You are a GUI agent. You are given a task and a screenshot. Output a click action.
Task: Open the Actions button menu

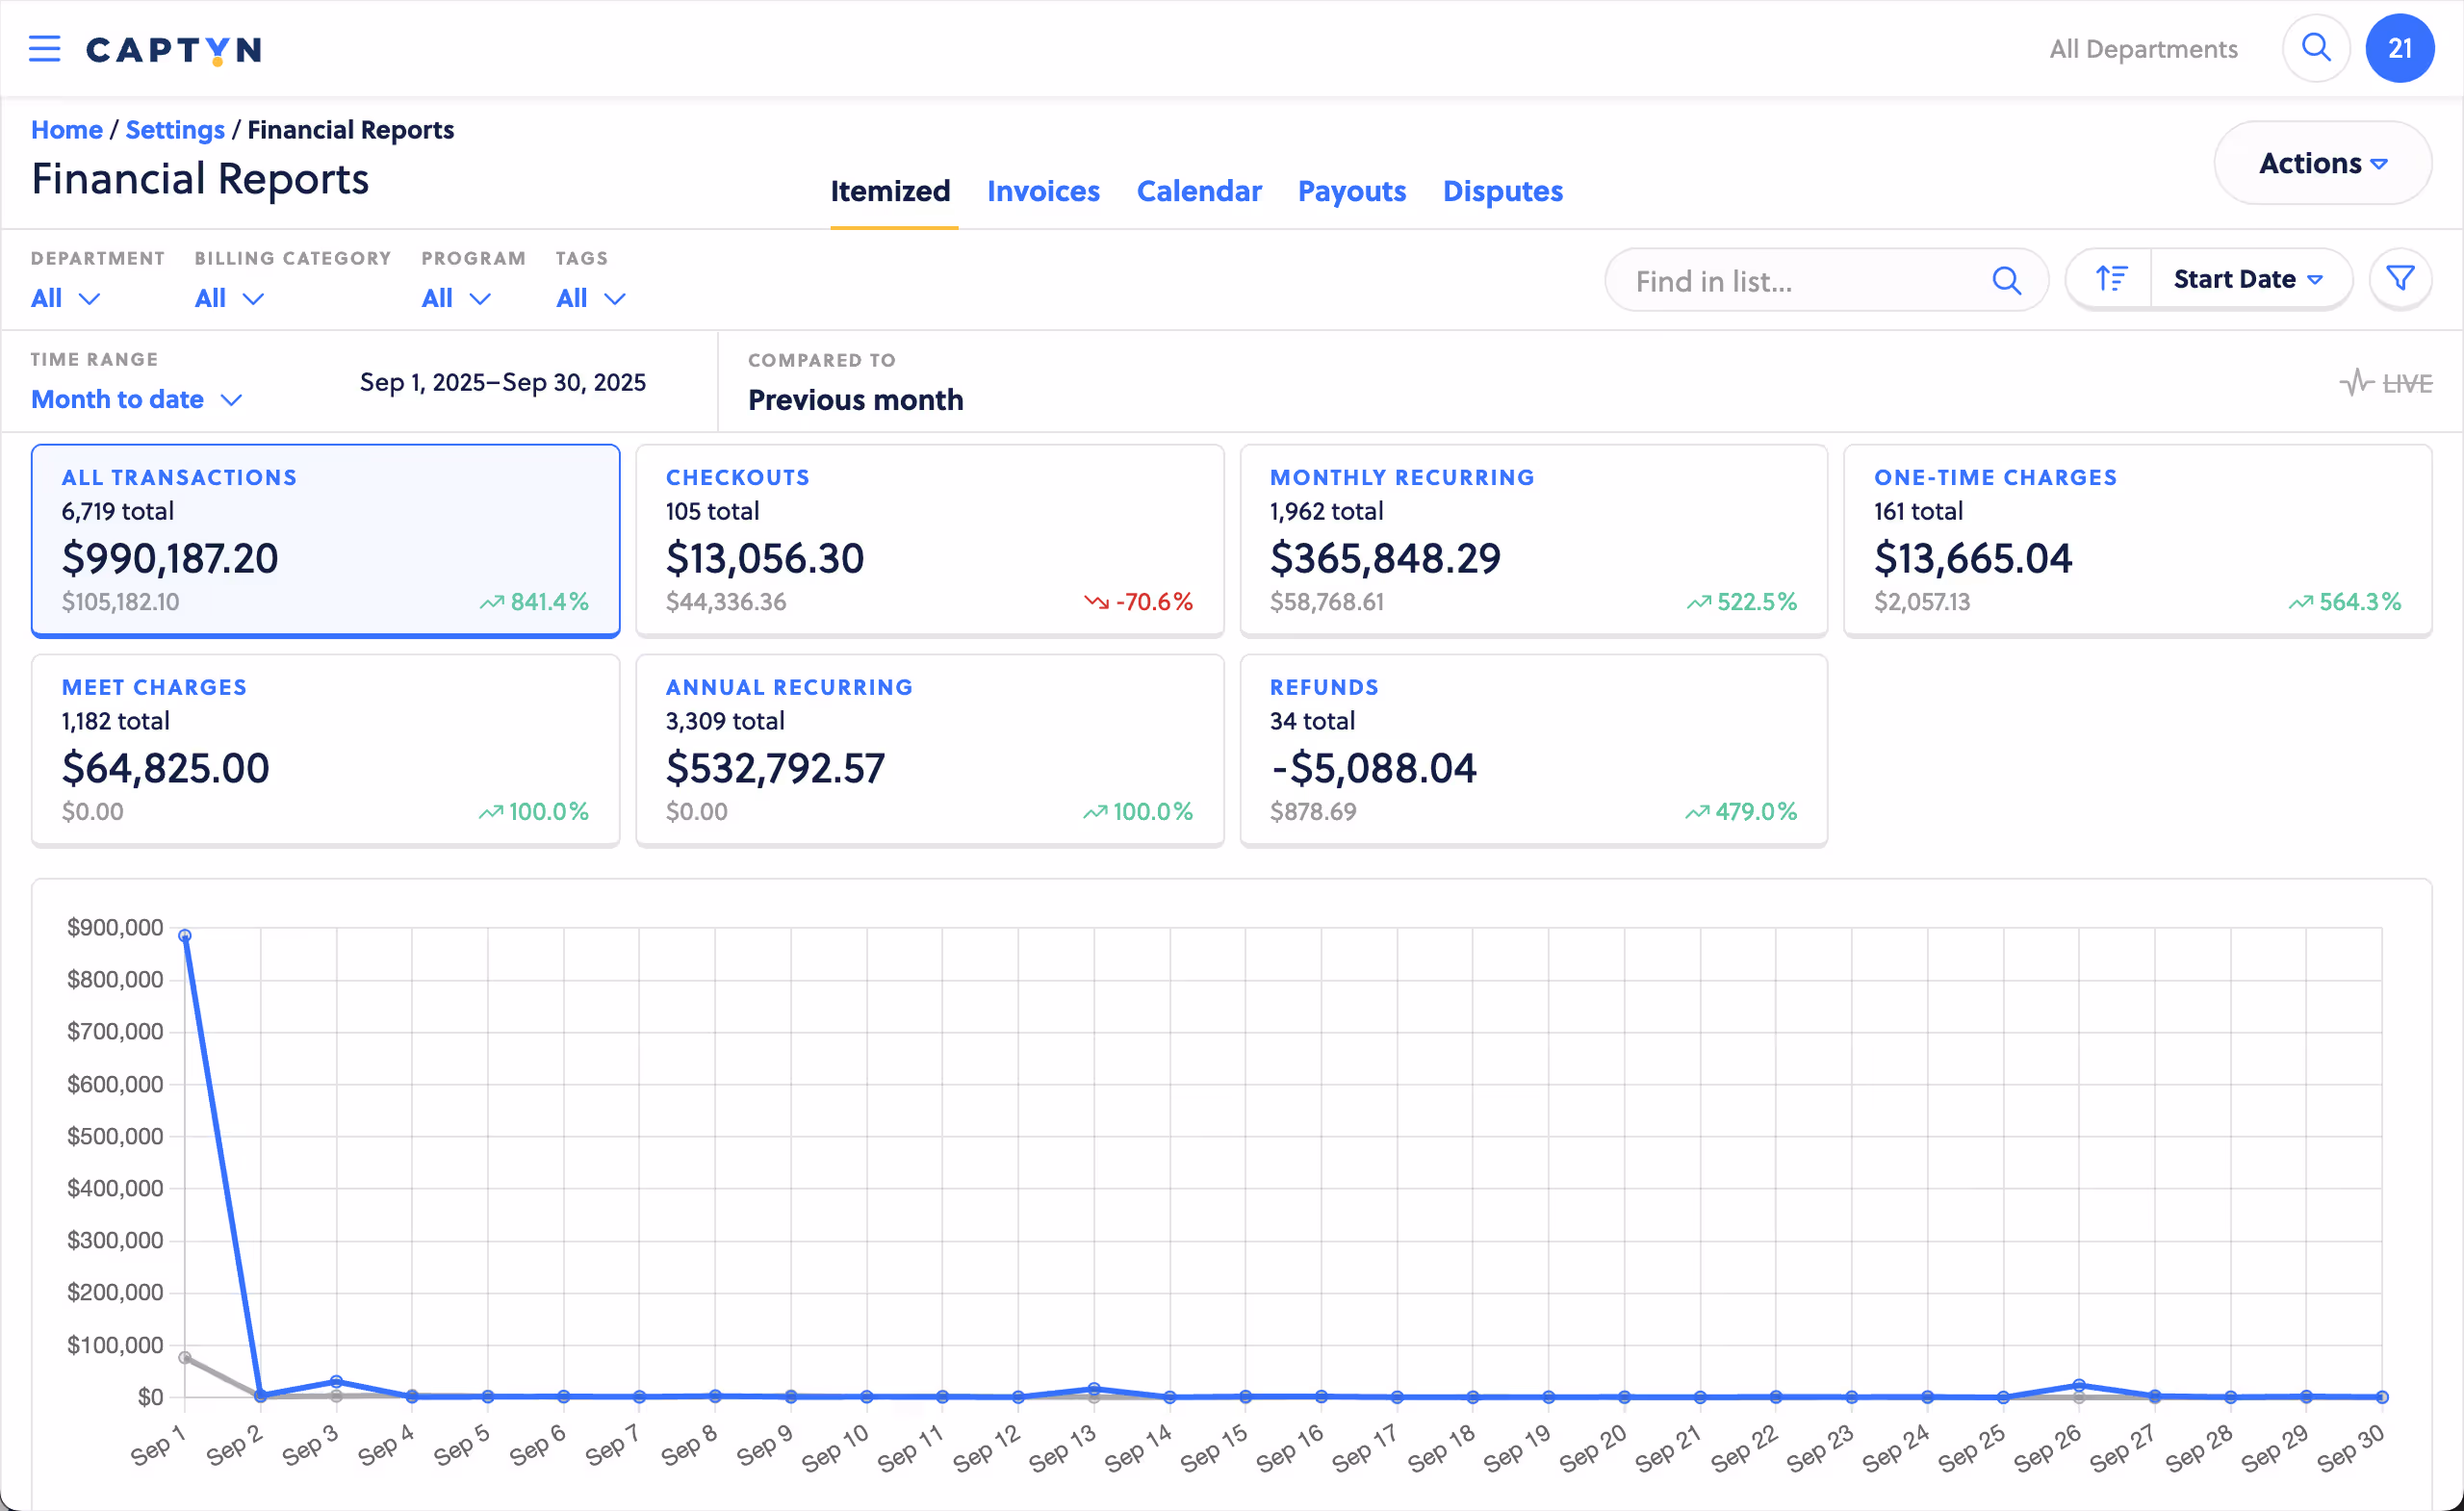coord(2322,163)
